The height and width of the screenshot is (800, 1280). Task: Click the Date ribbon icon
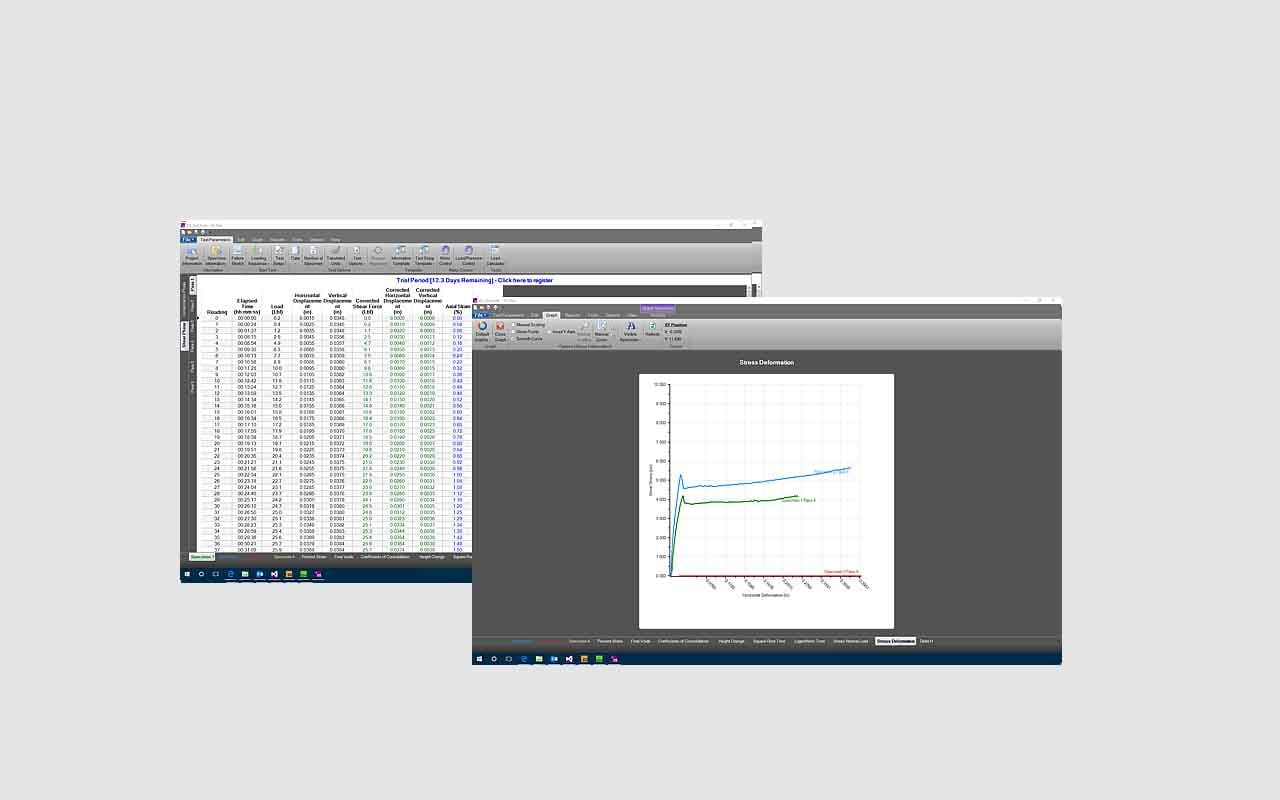(295, 254)
